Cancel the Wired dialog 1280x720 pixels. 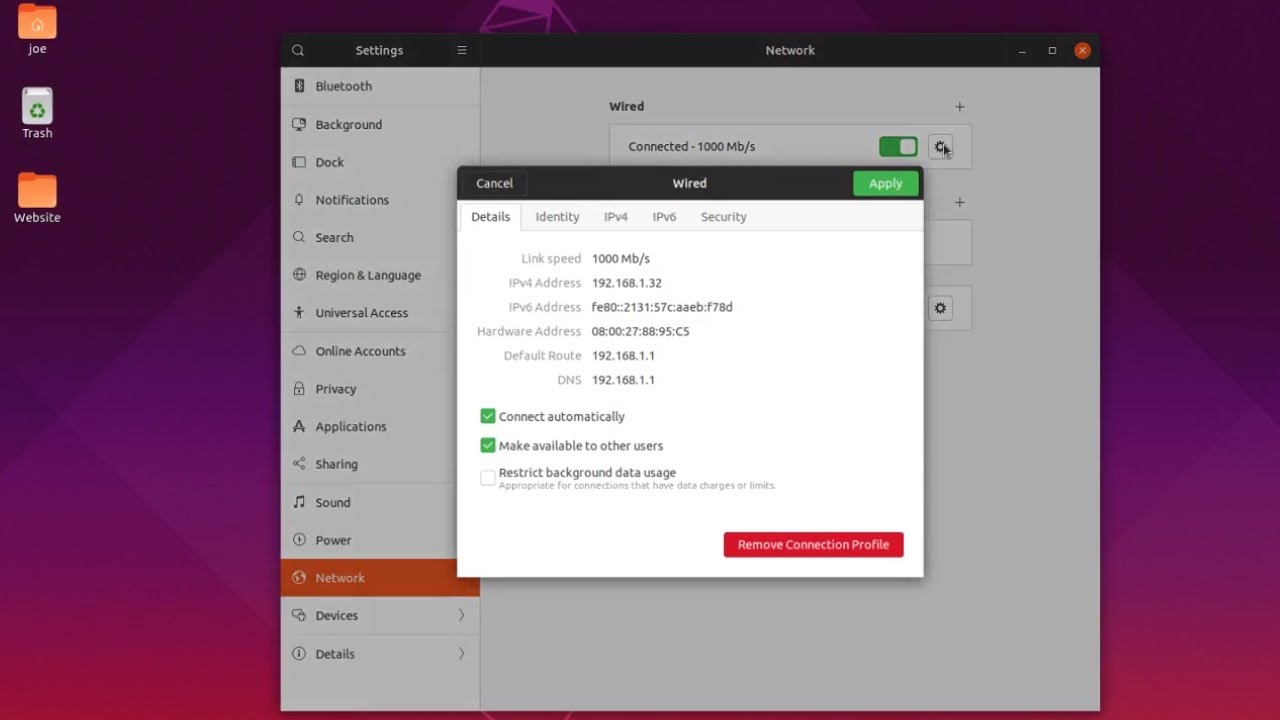click(x=494, y=183)
